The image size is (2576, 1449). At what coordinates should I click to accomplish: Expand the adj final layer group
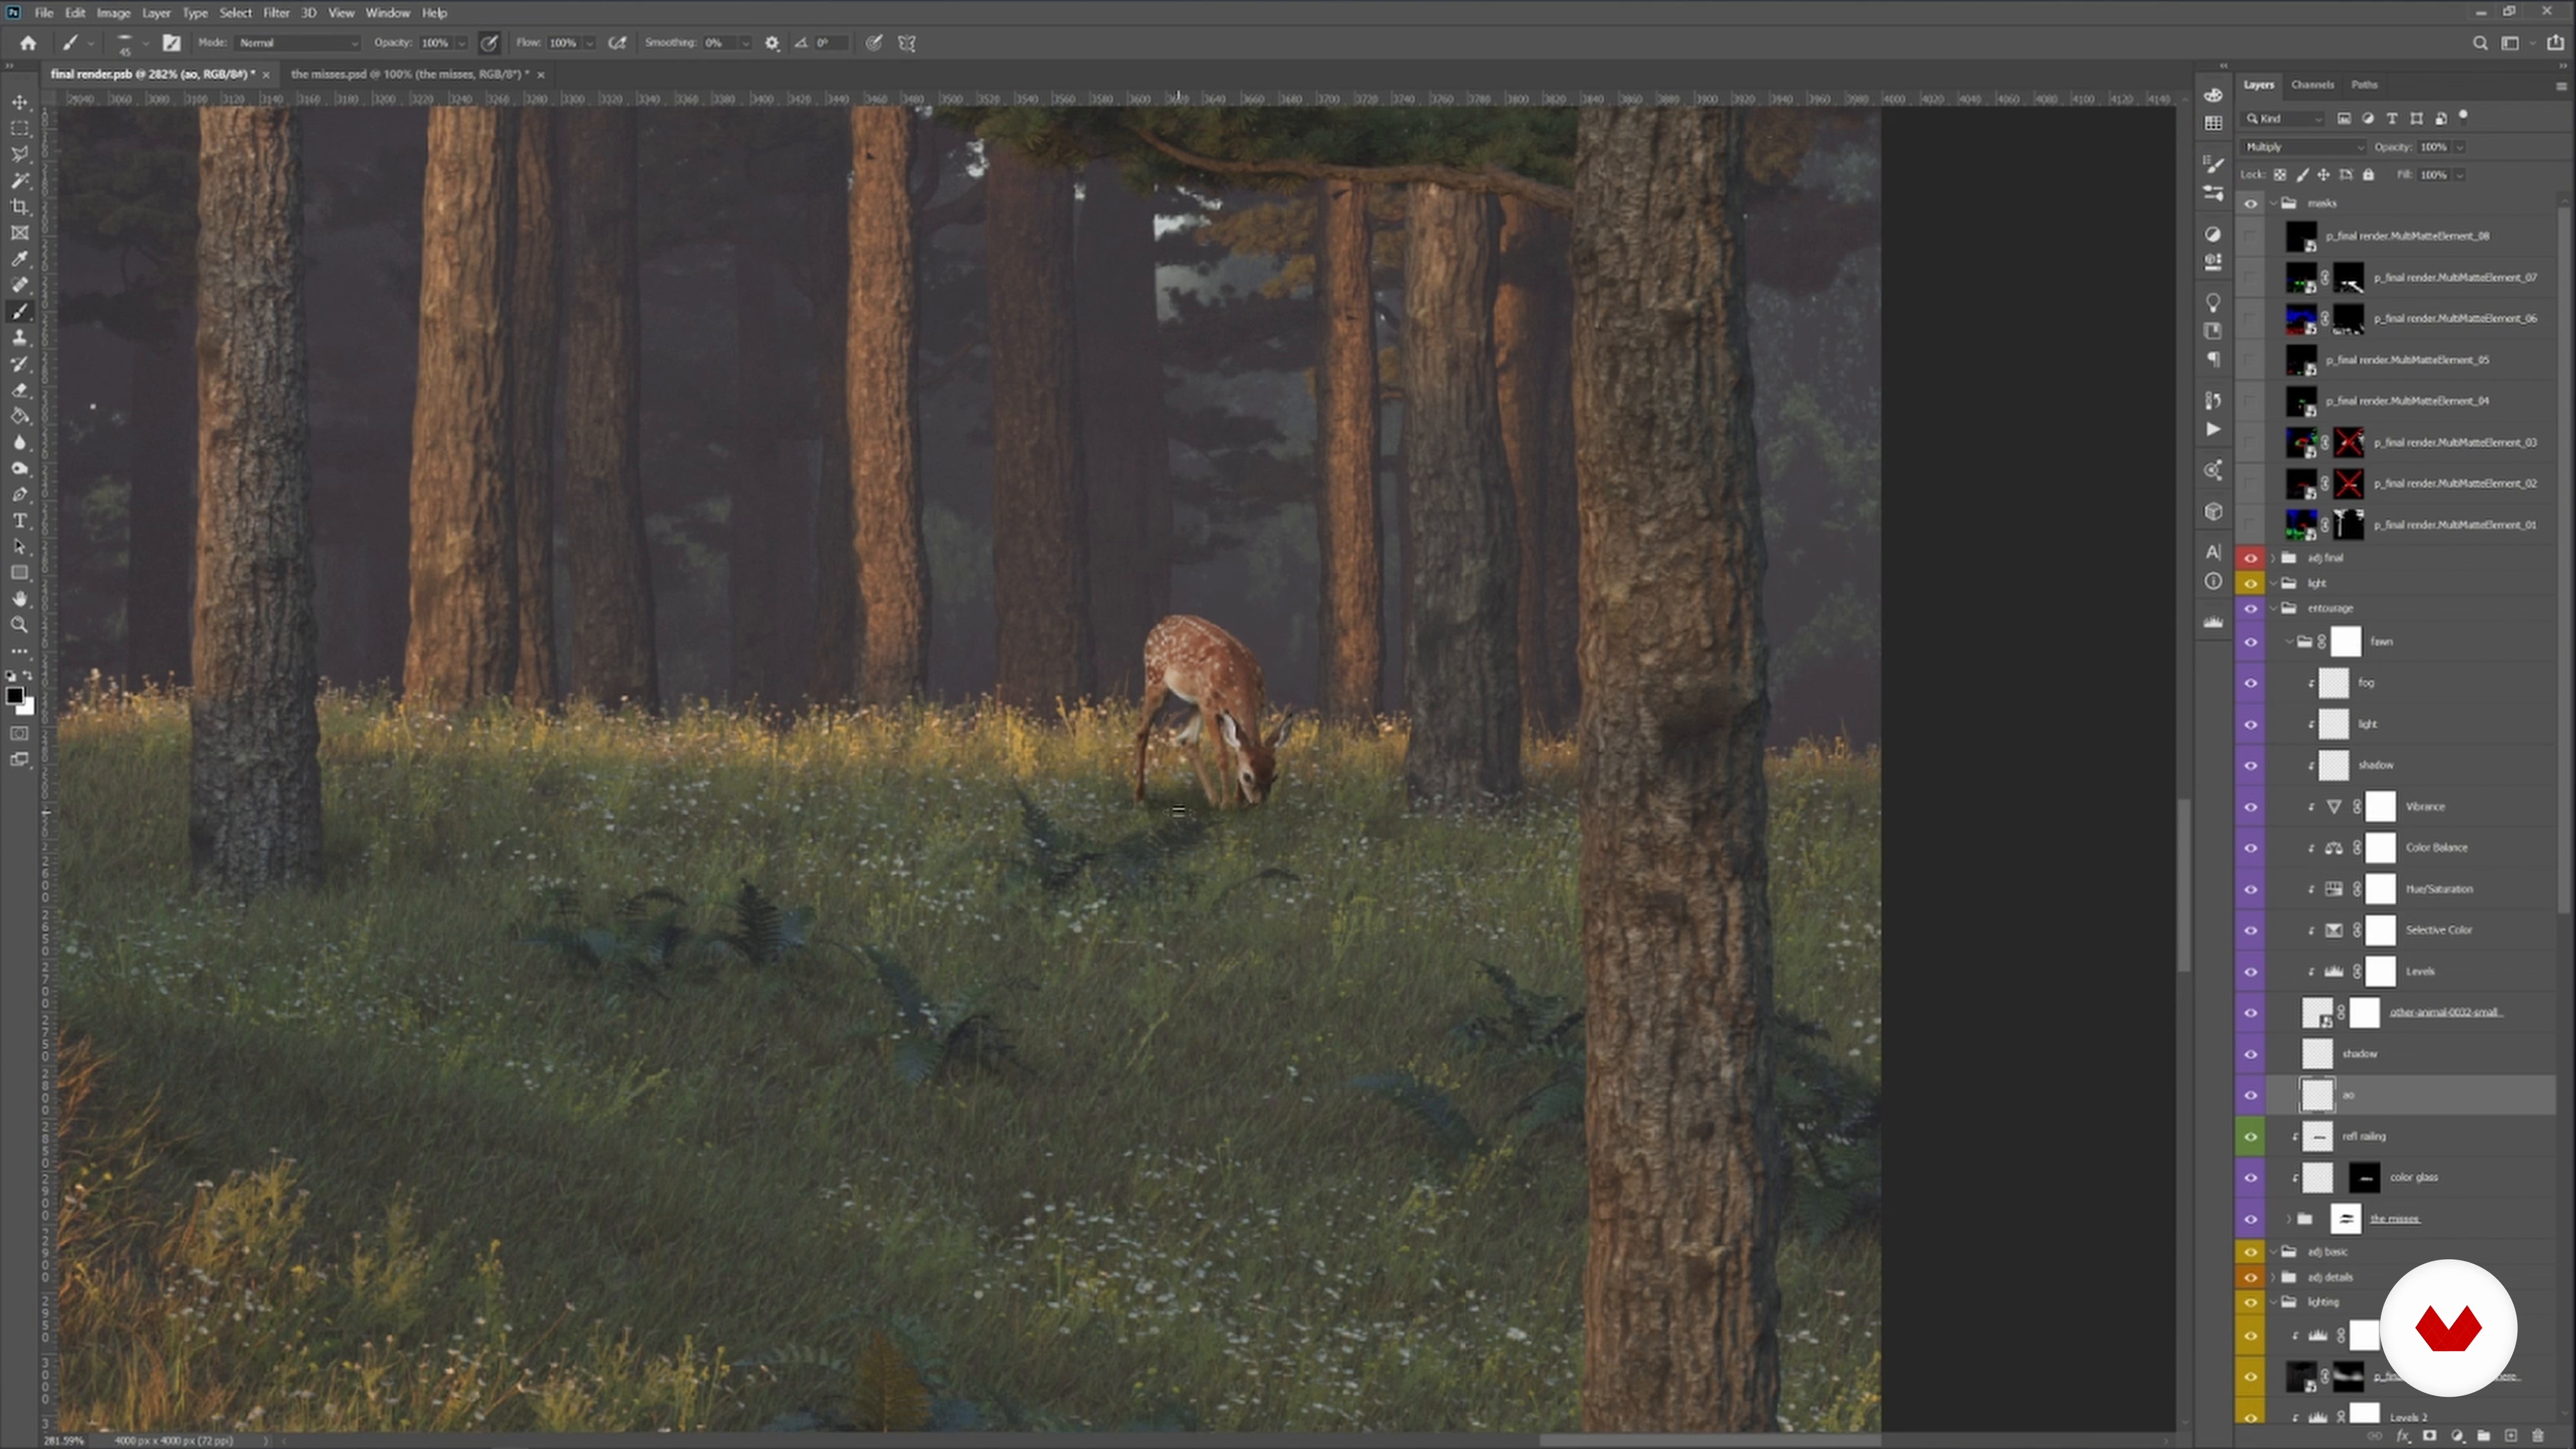2274,558
